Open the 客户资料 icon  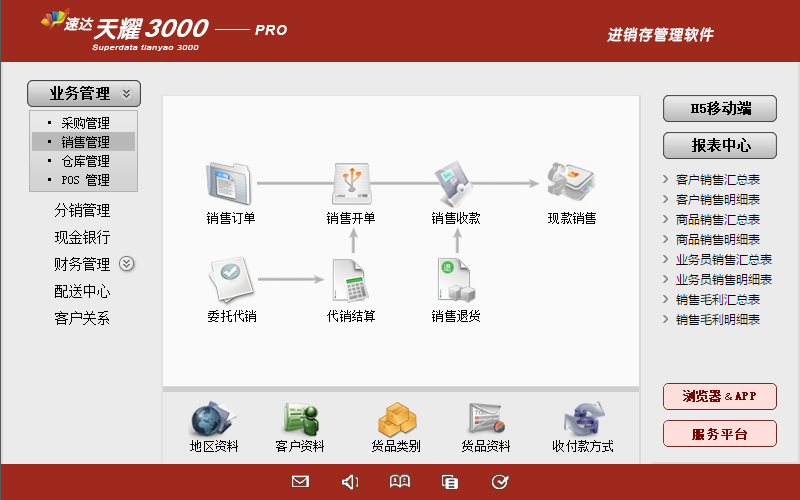[300, 417]
